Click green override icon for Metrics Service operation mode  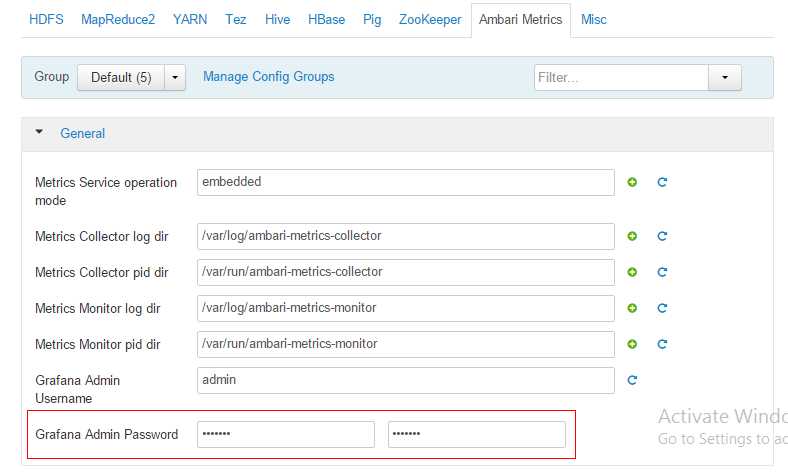pyautogui.click(x=632, y=182)
